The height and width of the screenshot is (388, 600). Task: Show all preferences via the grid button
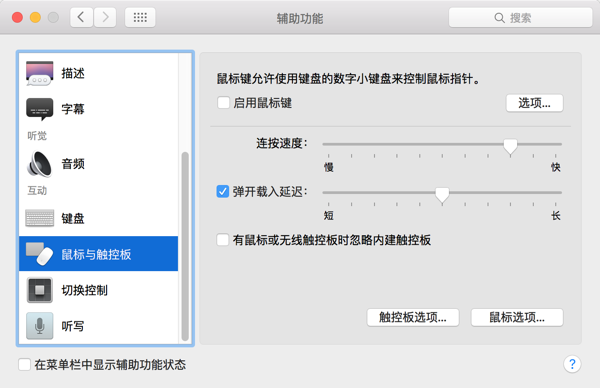point(140,17)
